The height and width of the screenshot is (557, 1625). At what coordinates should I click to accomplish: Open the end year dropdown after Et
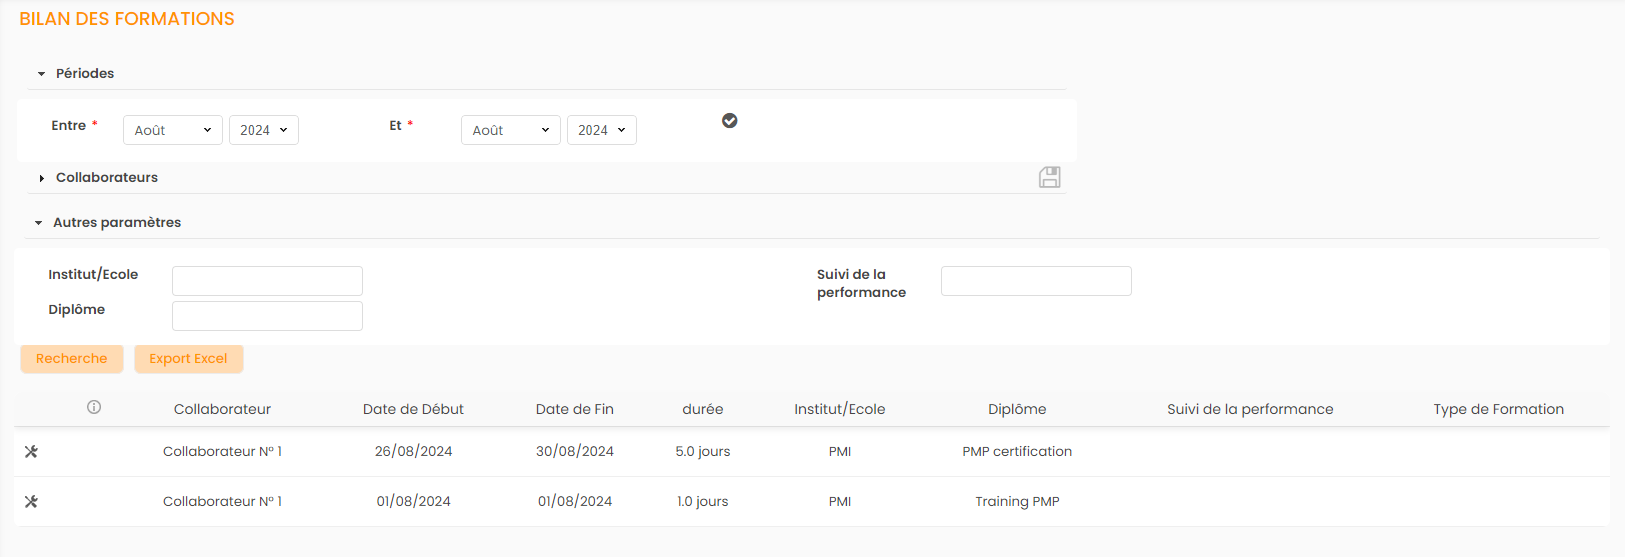pyautogui.click(x=602, y=130)
